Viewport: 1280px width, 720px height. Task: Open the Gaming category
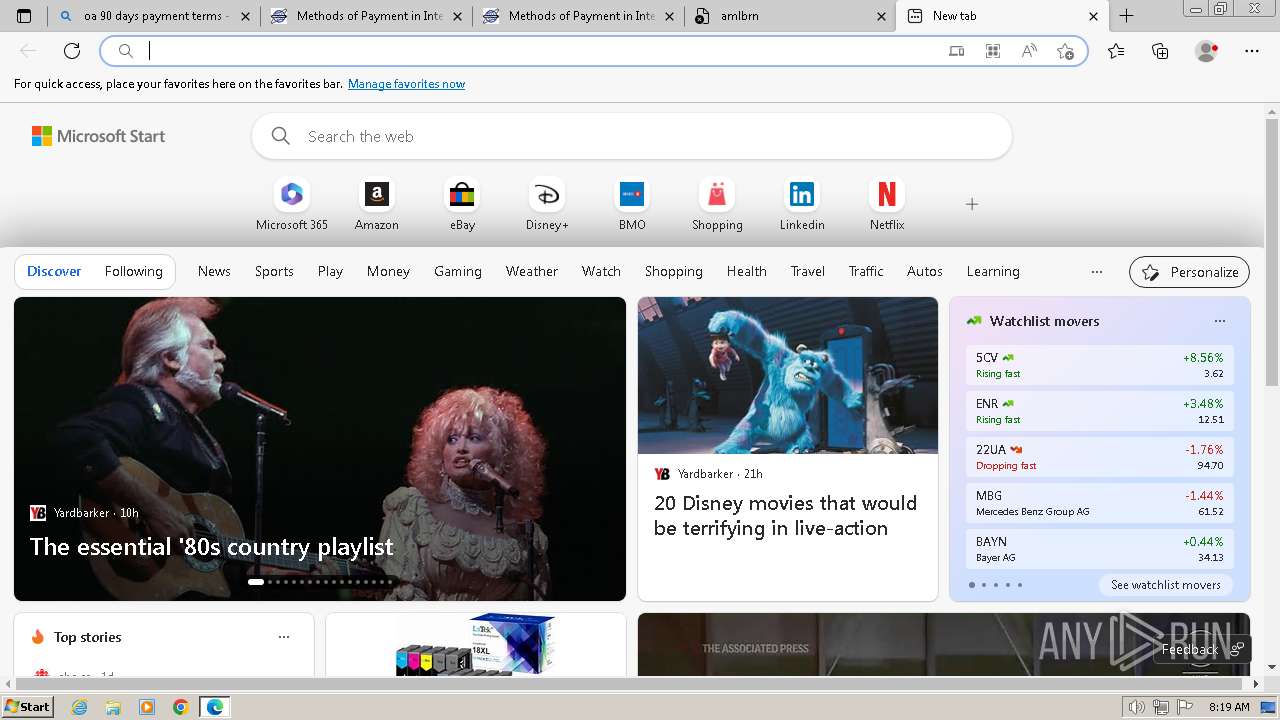tap(458, 271)
